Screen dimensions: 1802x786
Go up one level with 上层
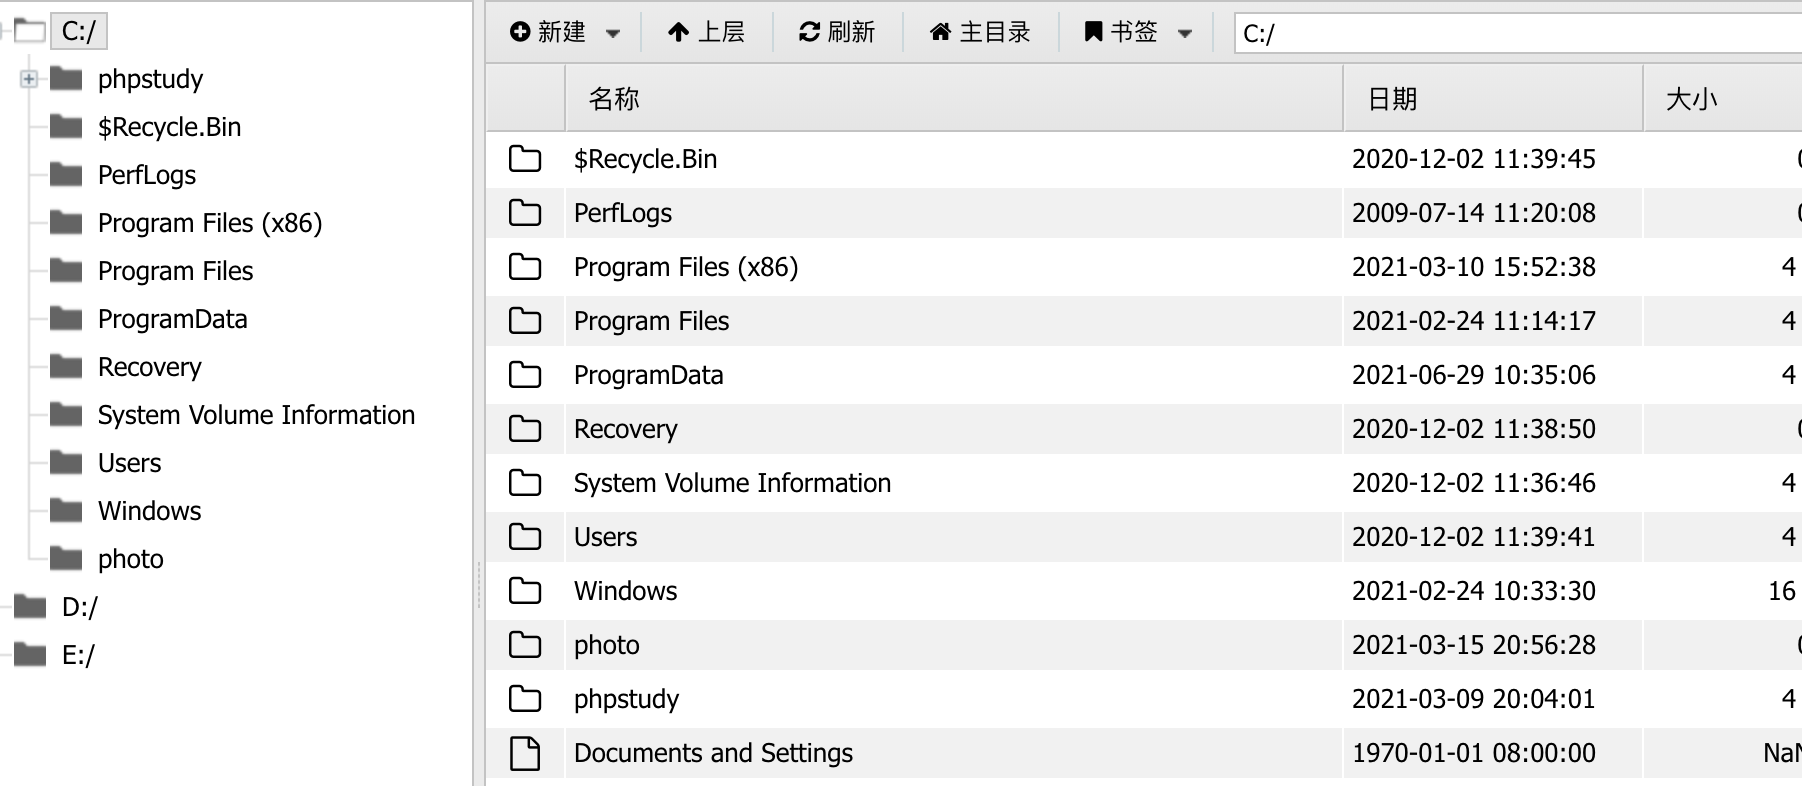[x=706, y=32]
